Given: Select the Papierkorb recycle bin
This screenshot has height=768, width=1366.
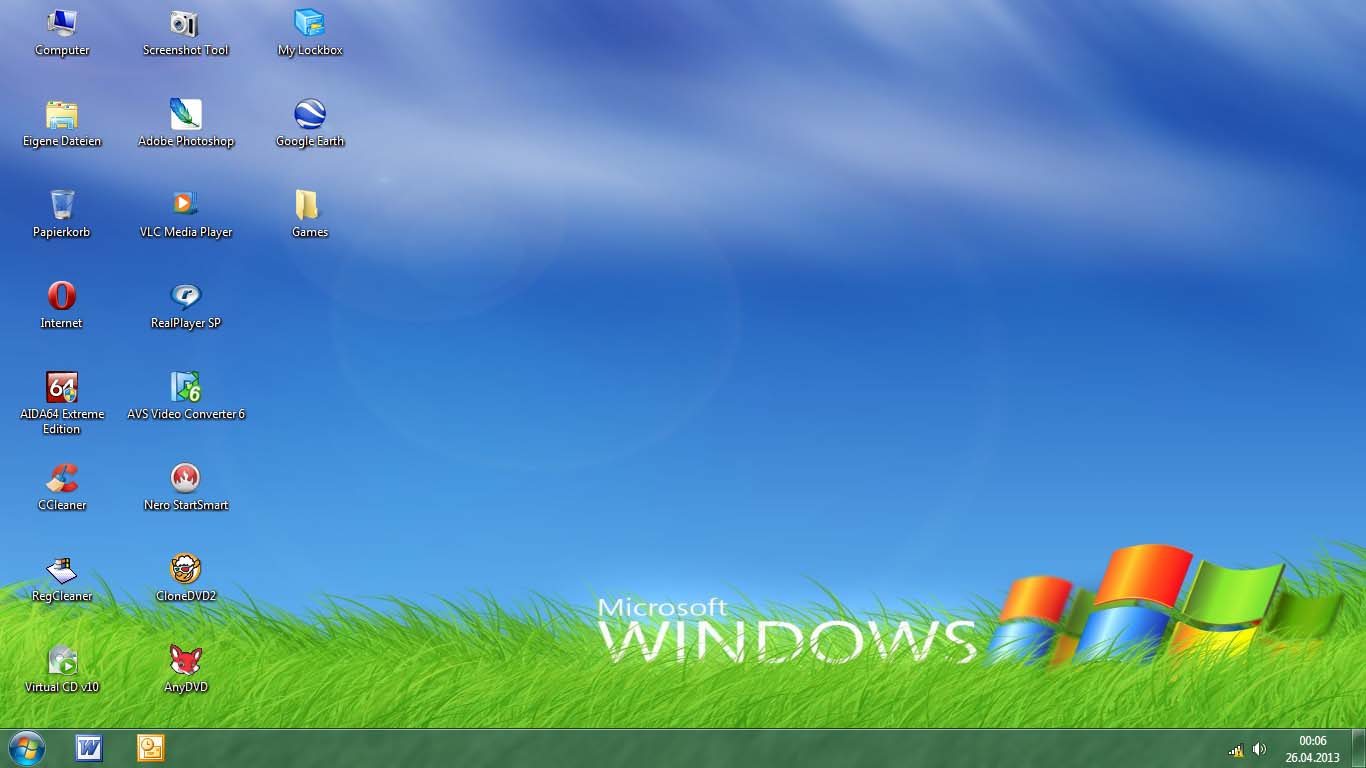Looking at the screenshot, I should 62,205.
